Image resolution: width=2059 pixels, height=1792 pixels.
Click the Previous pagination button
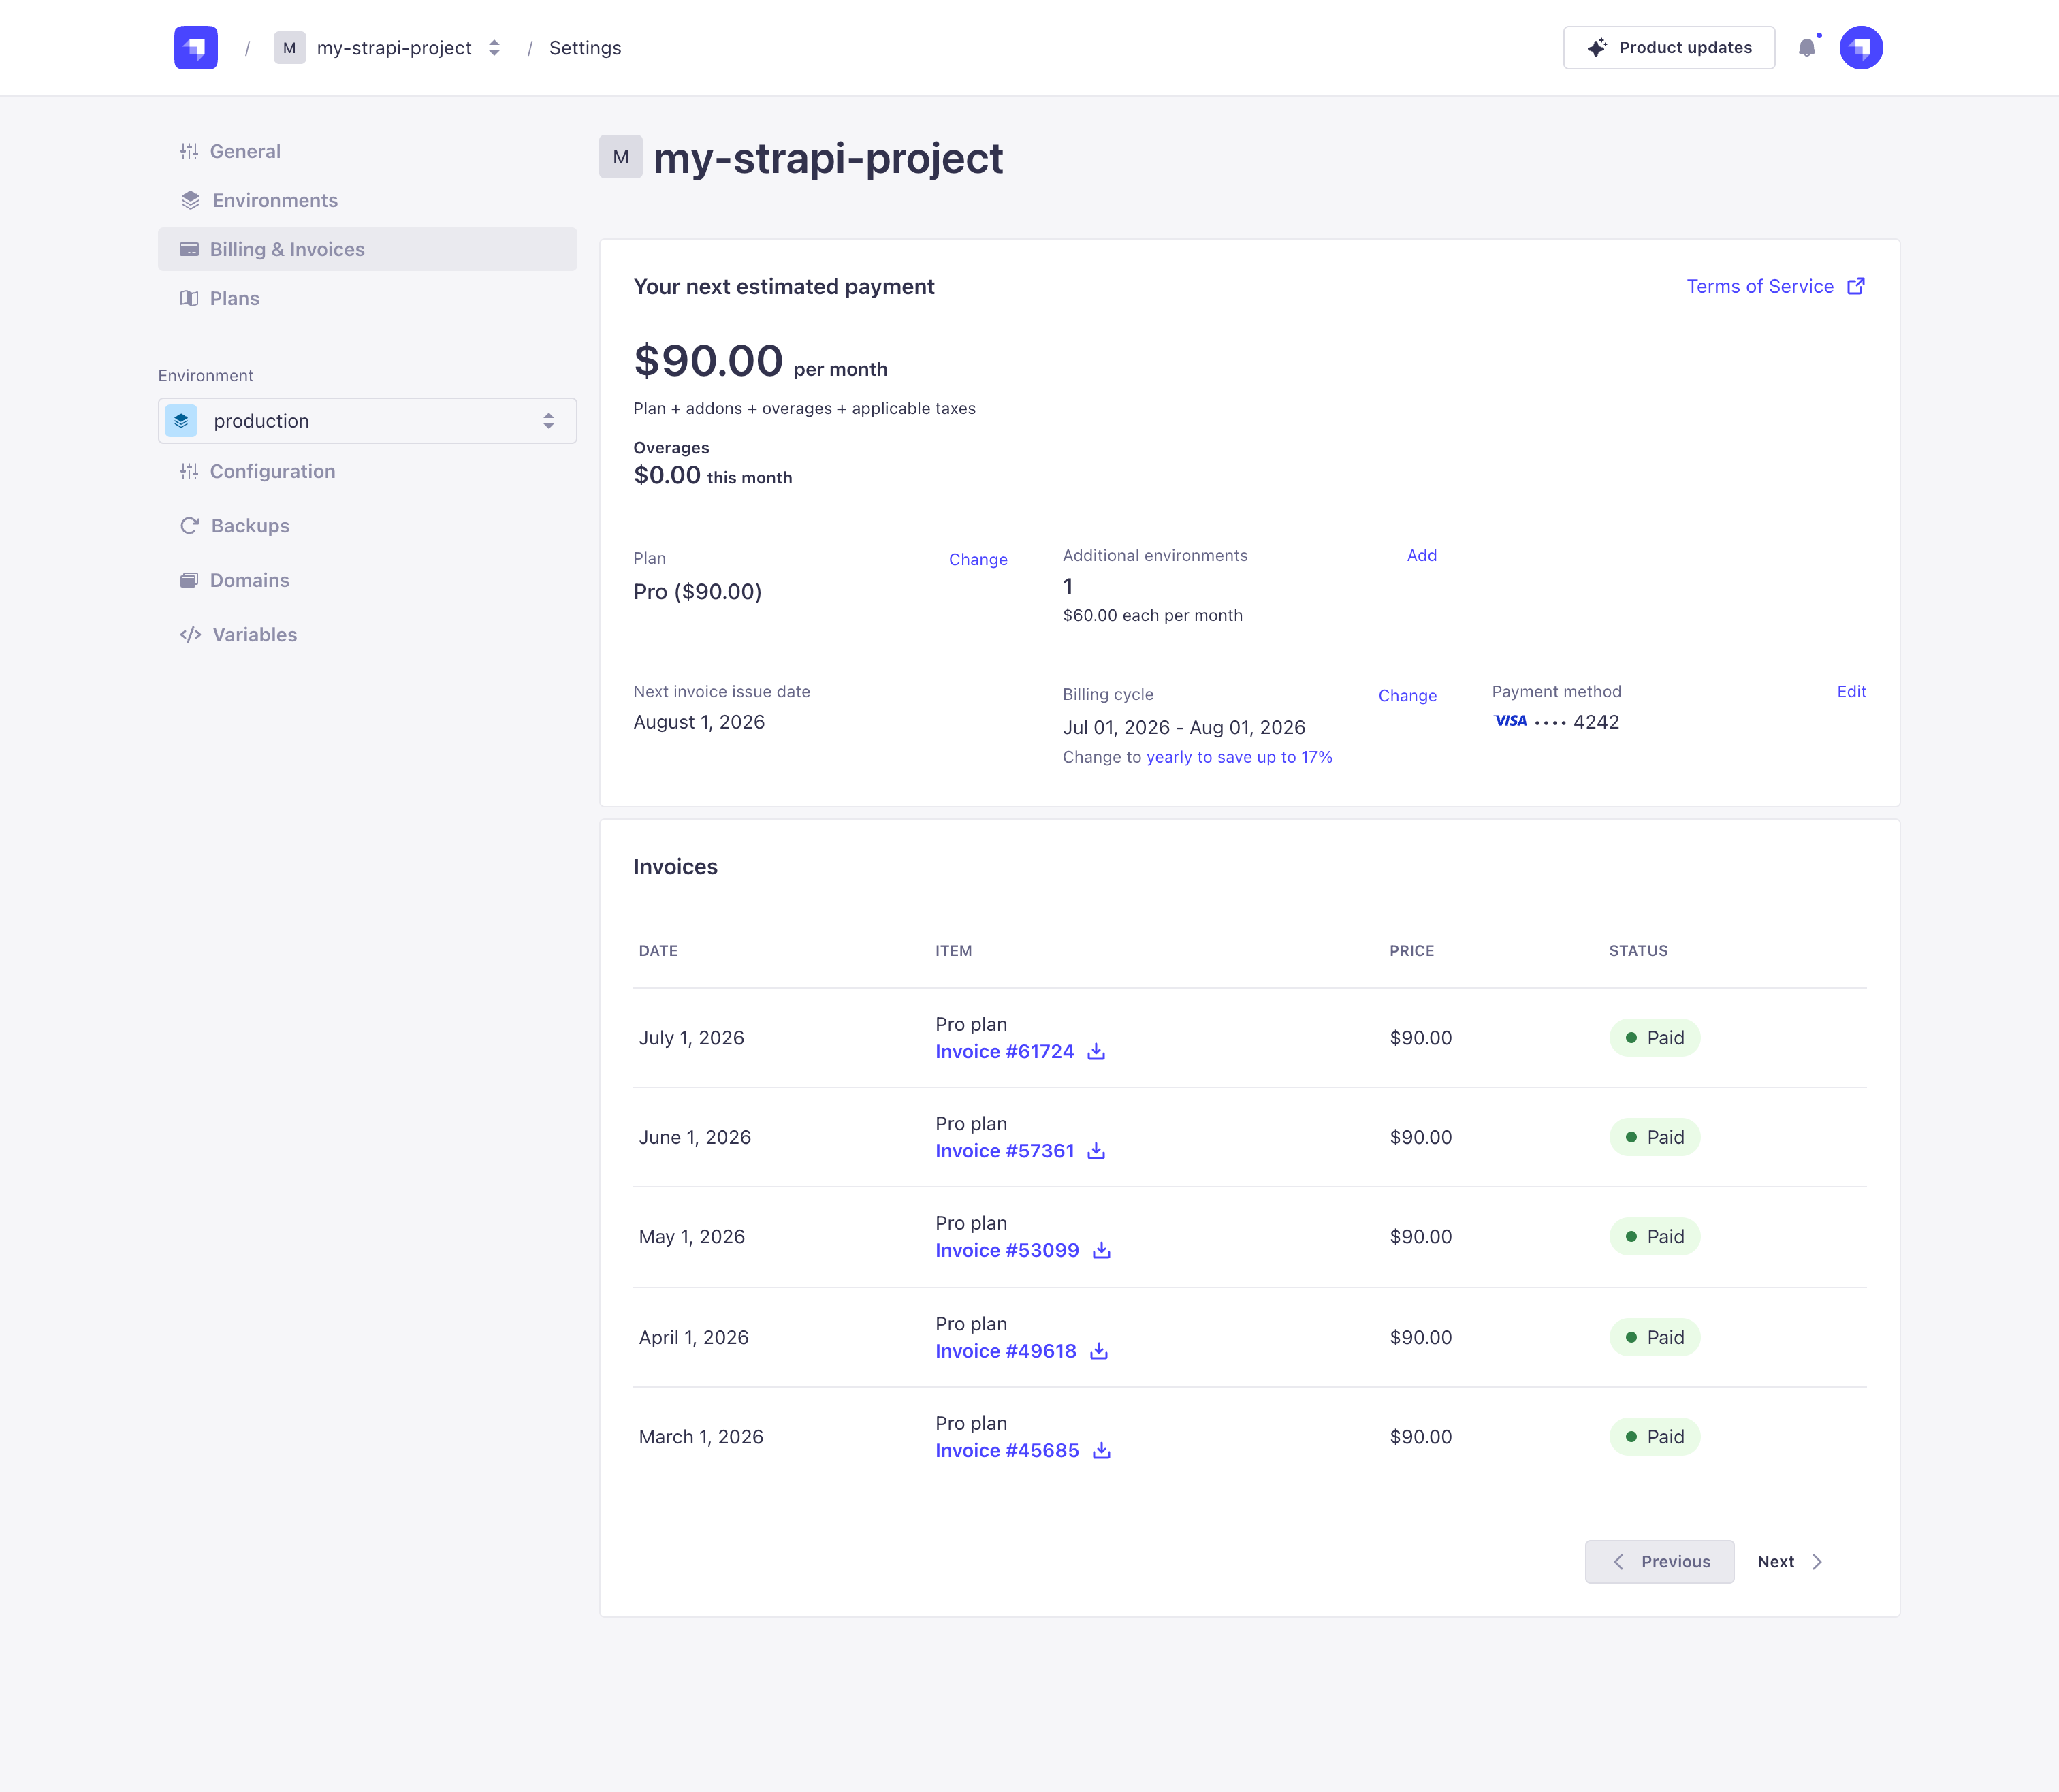pyautogui.click(x=1659, y=1562)
